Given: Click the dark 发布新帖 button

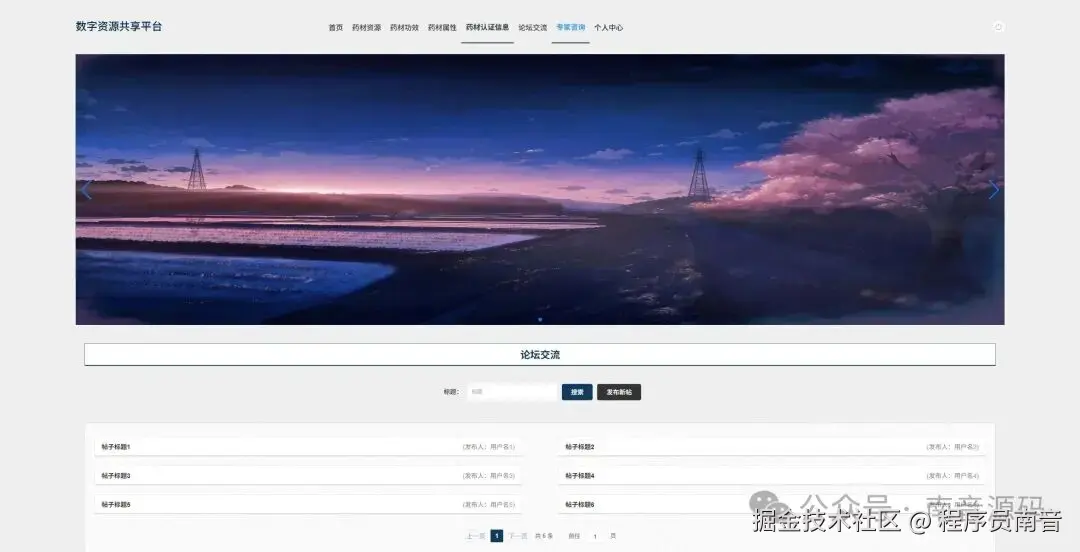Looking at the screenshot, I should point(619,392).
